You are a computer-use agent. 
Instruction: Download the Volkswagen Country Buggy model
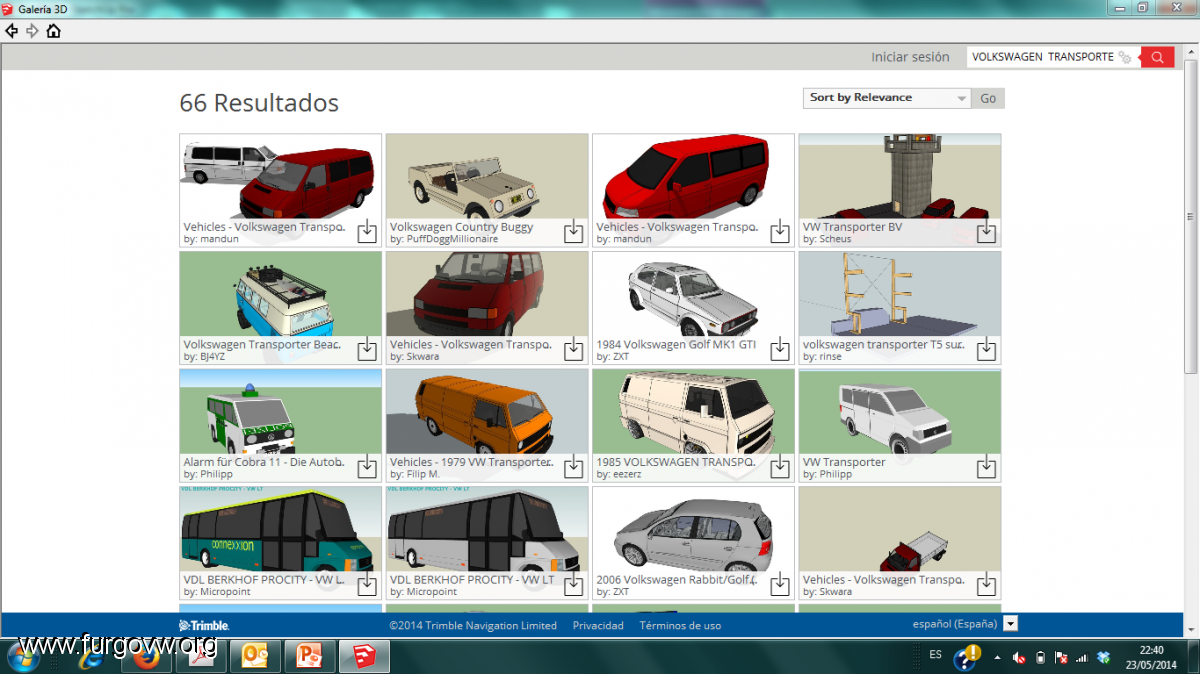pyautogui.click(x=573, y=232)
